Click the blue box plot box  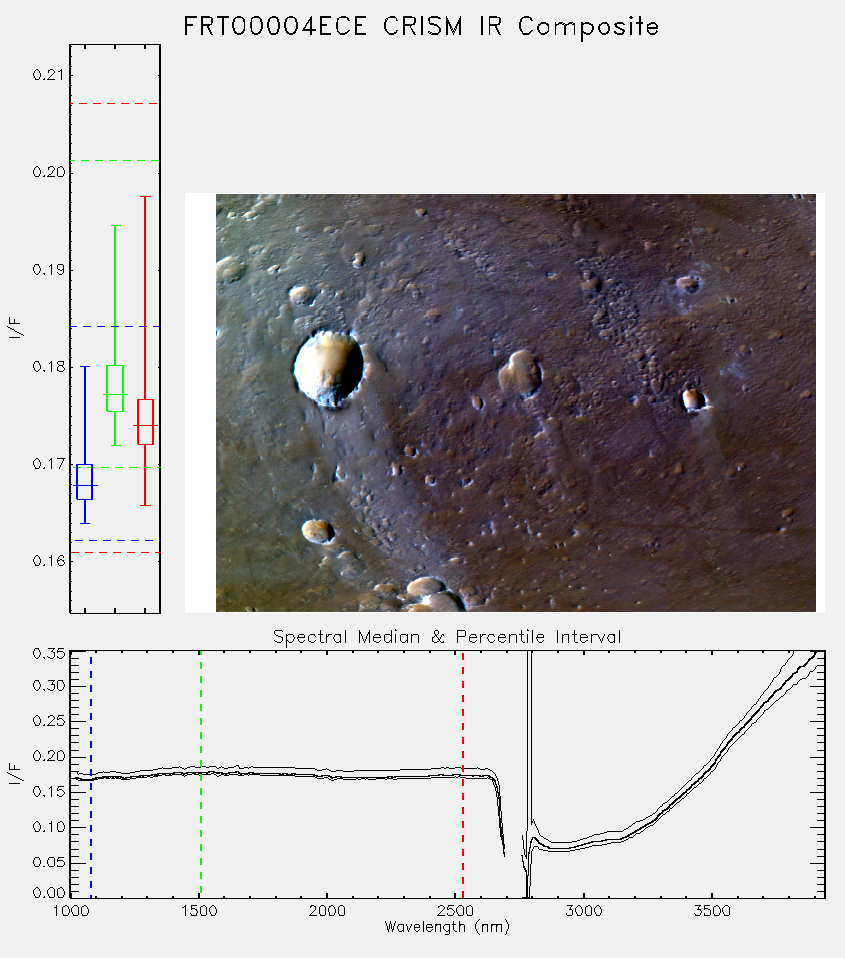pos(84,482)
